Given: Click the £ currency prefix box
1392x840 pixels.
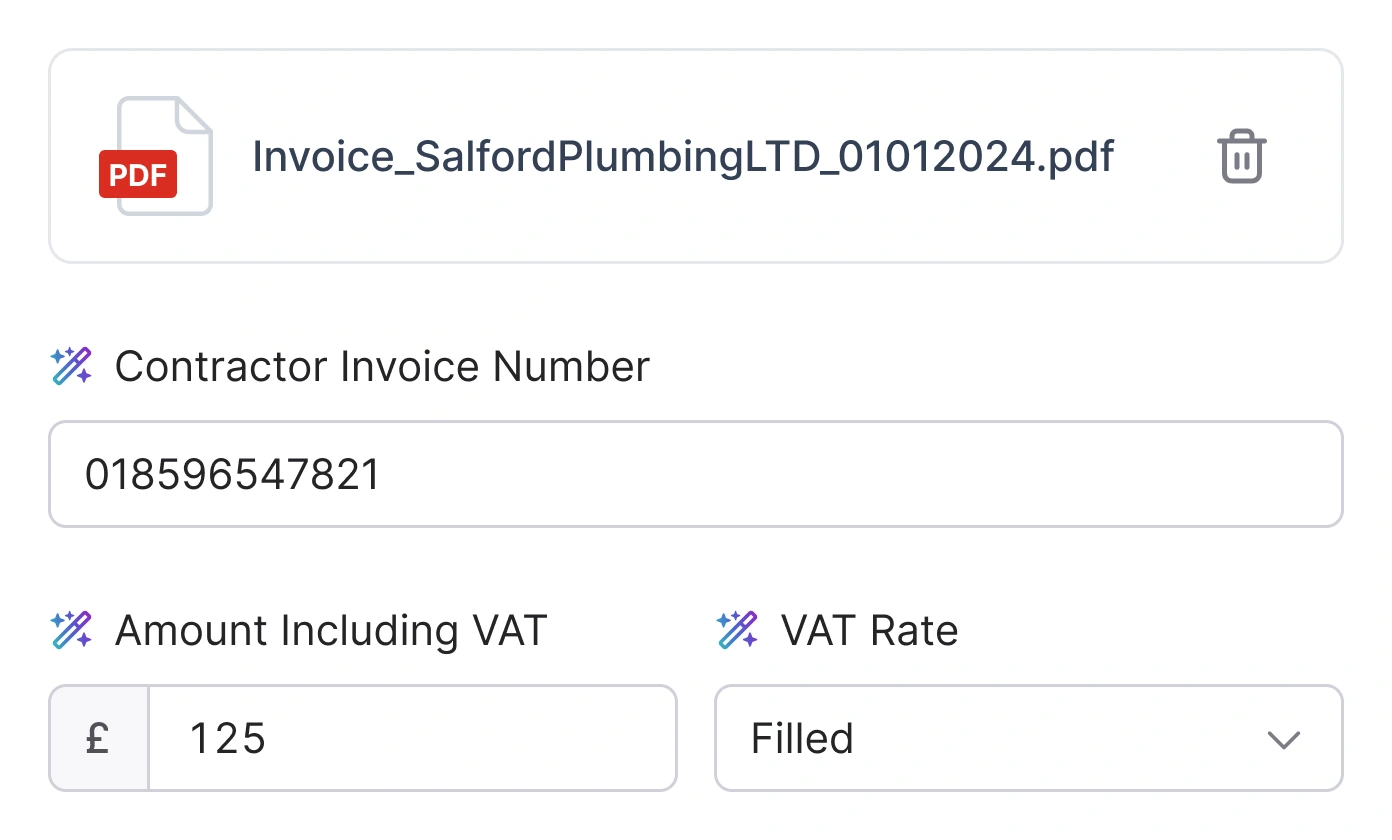Looking at the screenshot, I should point(98,739).
